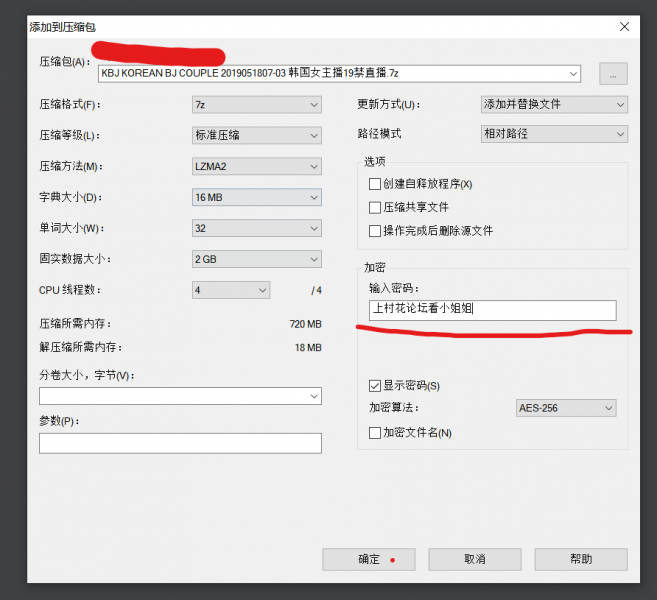Screen dimensions: 657x600
Task: Open the archive name (压缩包) dropdown
Action: pyautogui.click(x=573, y=74)
